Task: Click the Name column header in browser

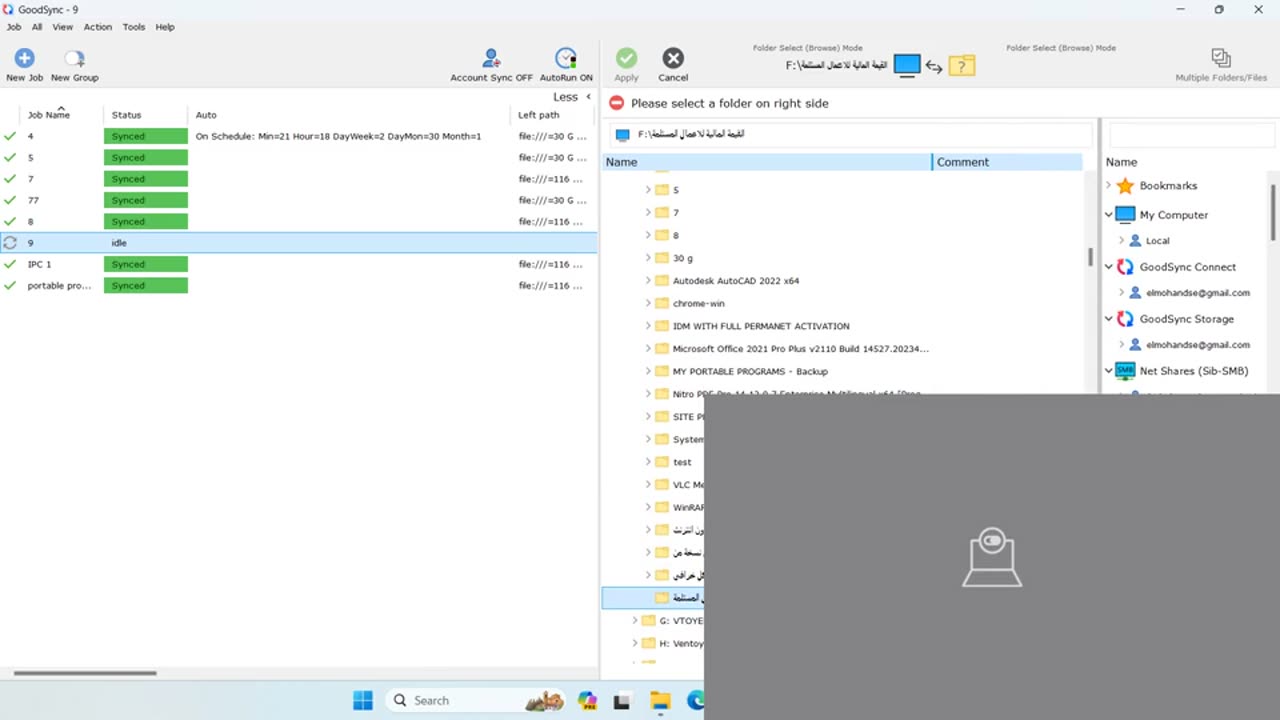Action: 767,162
